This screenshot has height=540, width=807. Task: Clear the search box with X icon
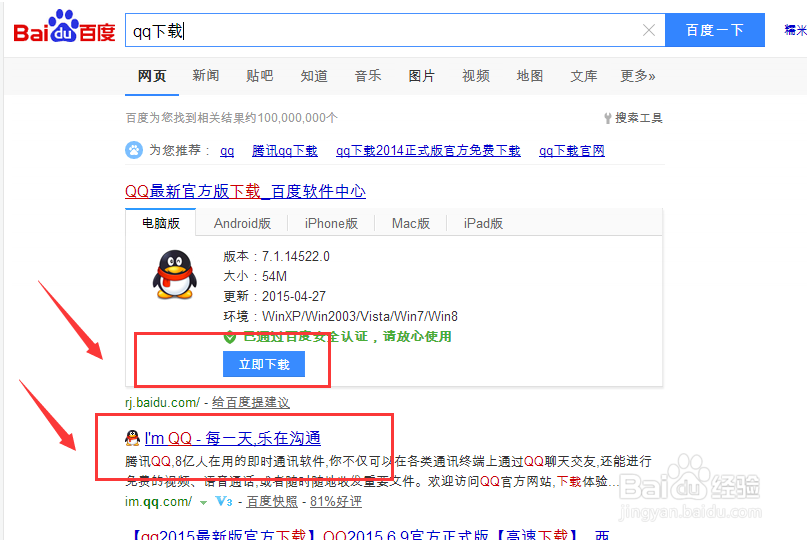[x=649, y=30]
